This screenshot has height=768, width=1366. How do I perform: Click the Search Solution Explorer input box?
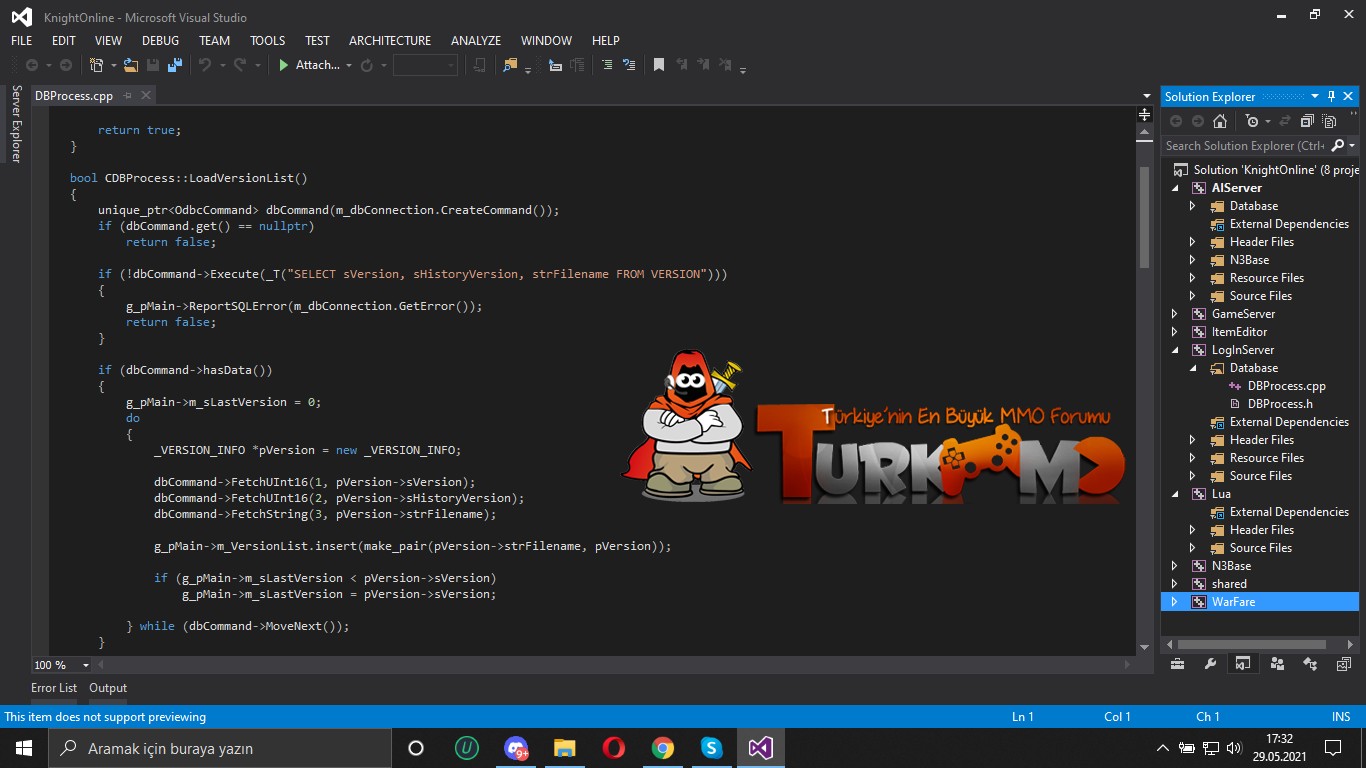1243,146
